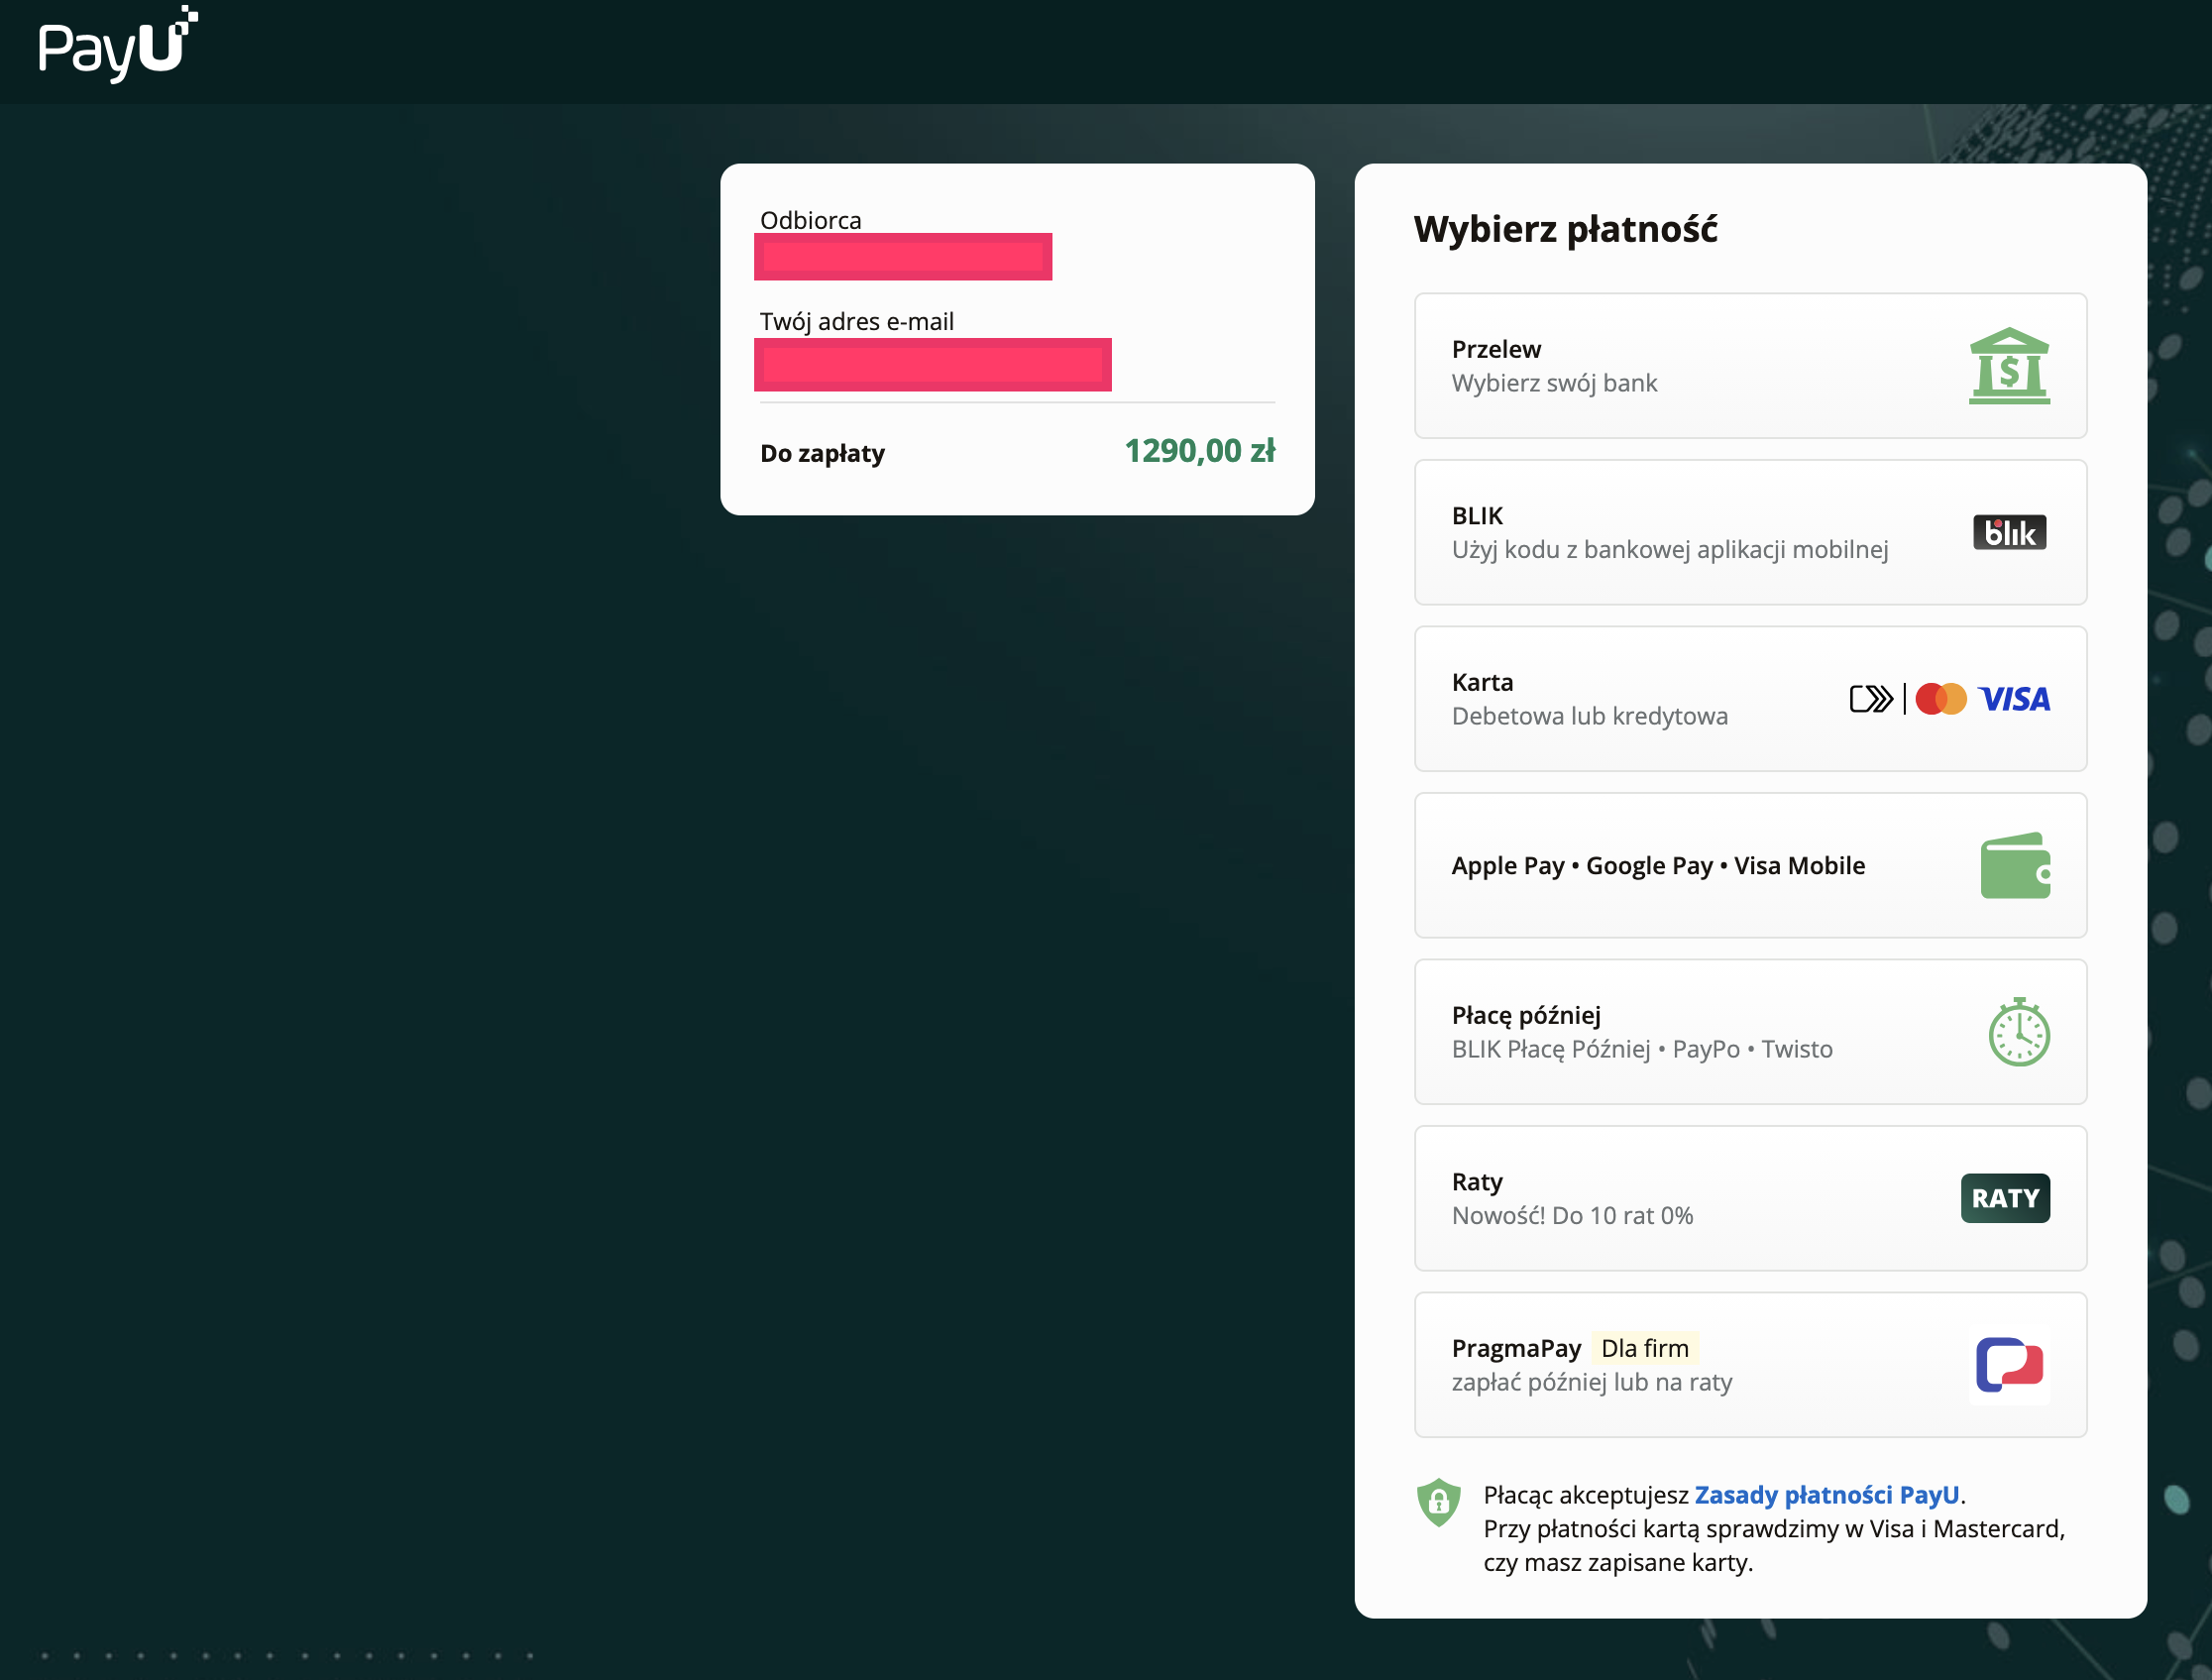This screenshot has height=1680, width=2212.
Task: Click the green stopwatch icon
Action: [x=2019, y=1032]
